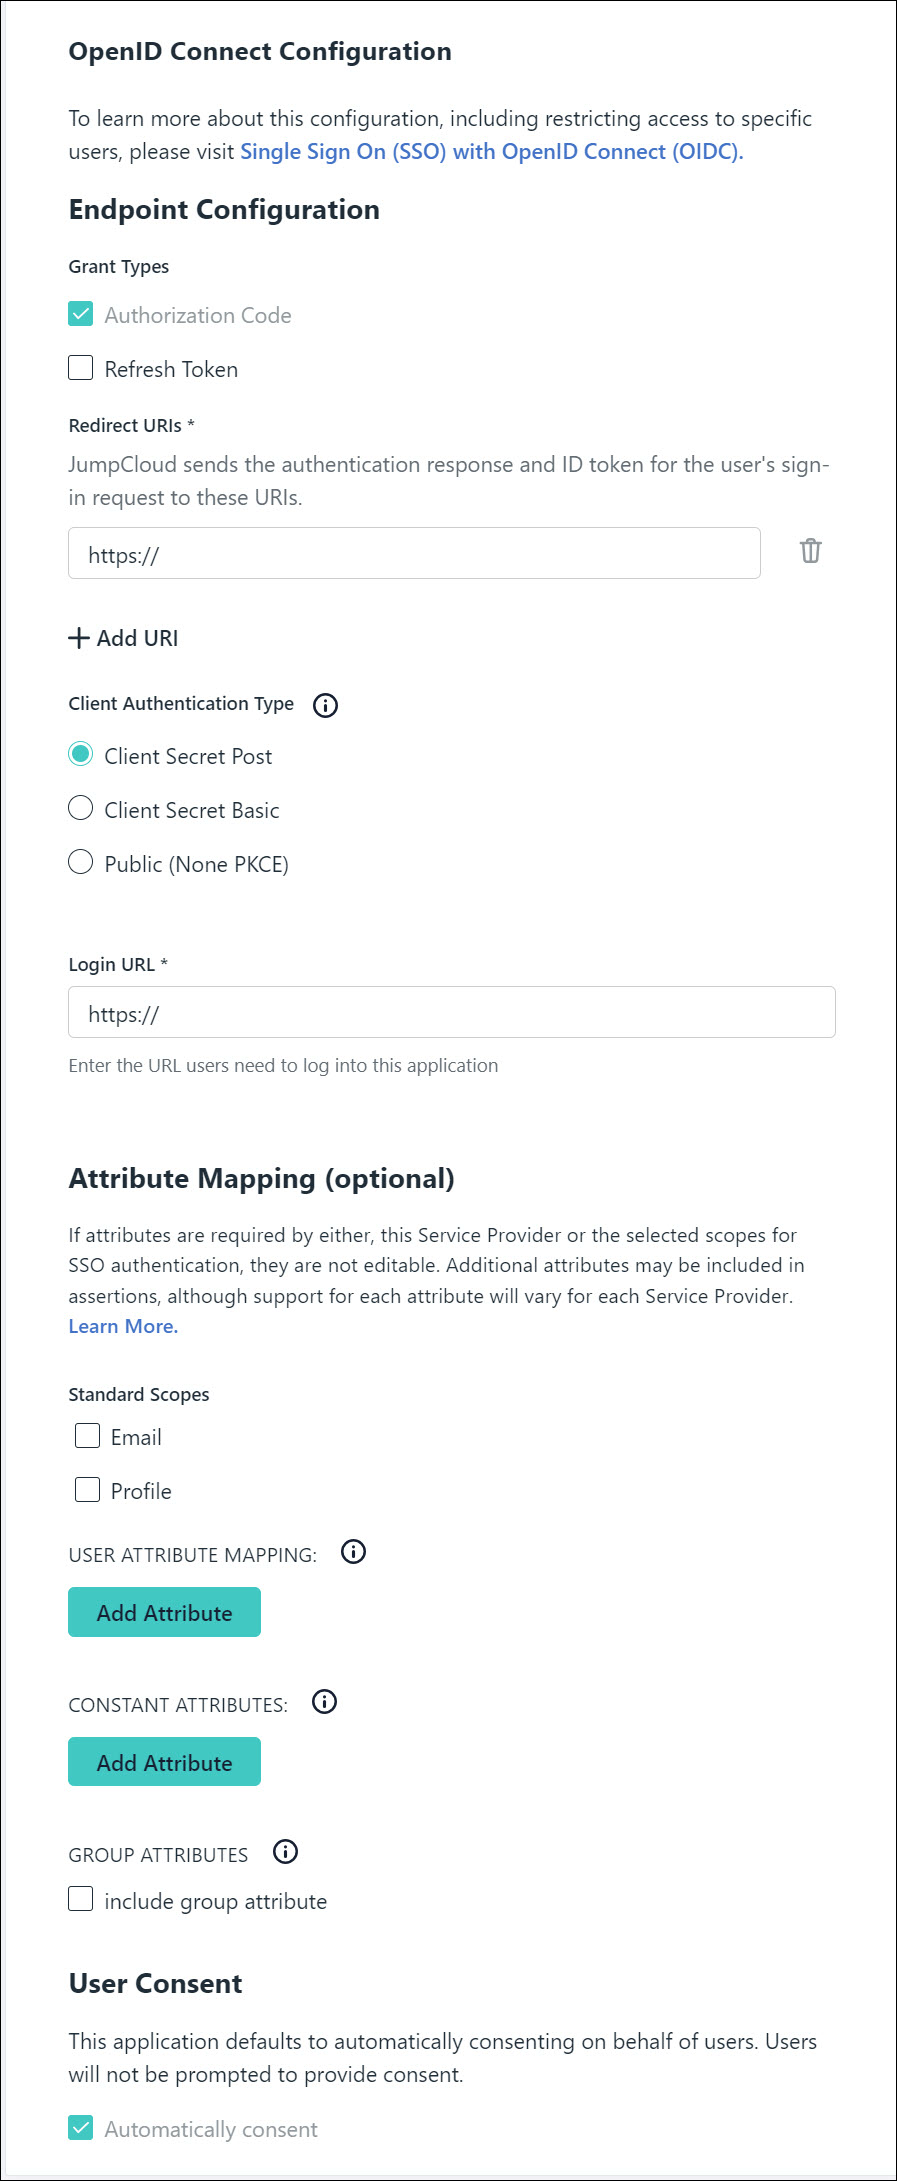
Task: Delete the Redirect URI entry
Action: pyautogui.click(x=810, y=551)
